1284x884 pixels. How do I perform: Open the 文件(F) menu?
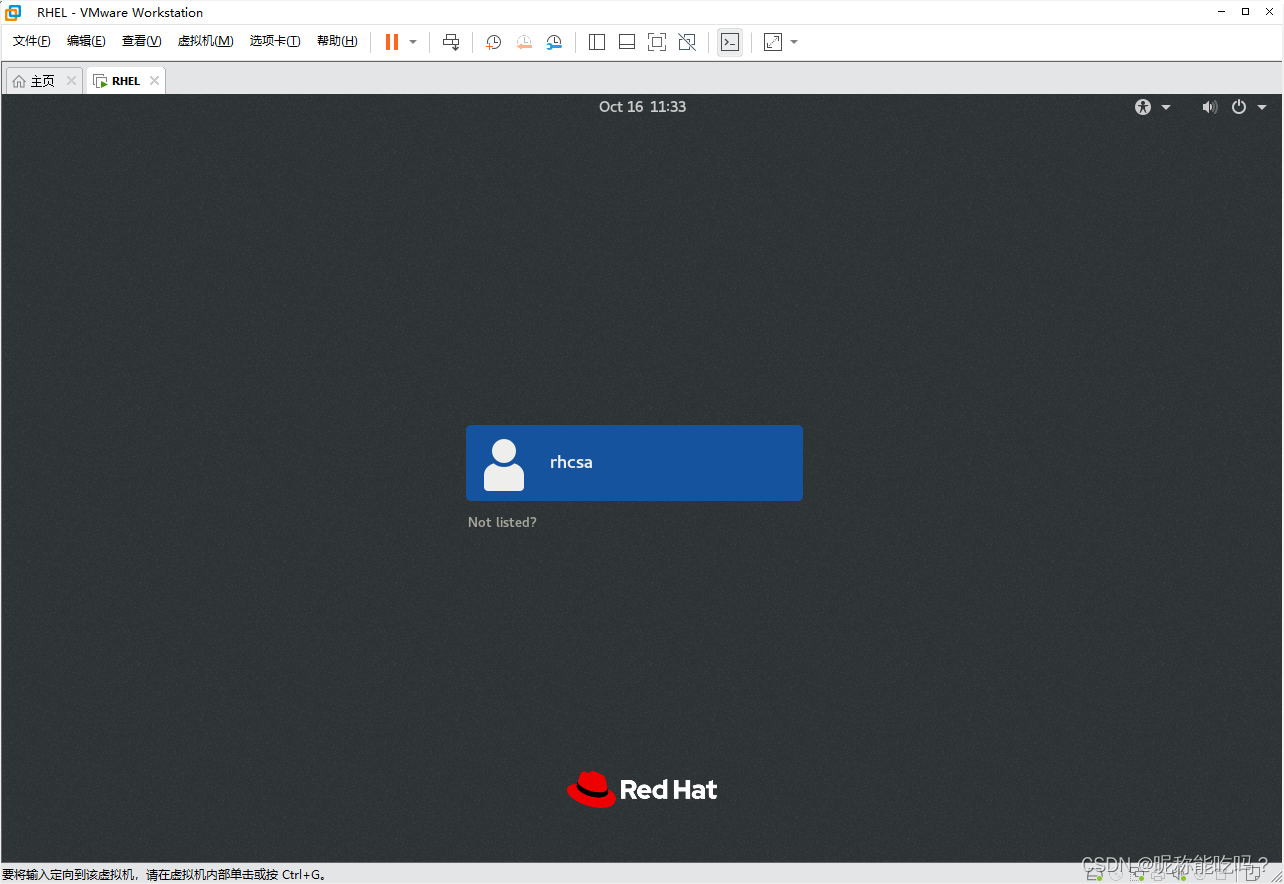(x=31, y=41)
